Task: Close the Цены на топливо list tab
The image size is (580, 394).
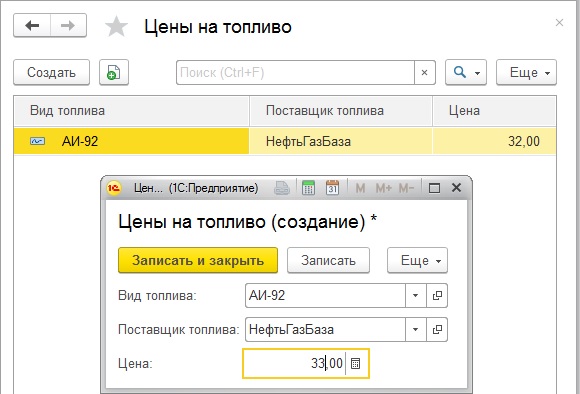Action: tap(559, 23)
